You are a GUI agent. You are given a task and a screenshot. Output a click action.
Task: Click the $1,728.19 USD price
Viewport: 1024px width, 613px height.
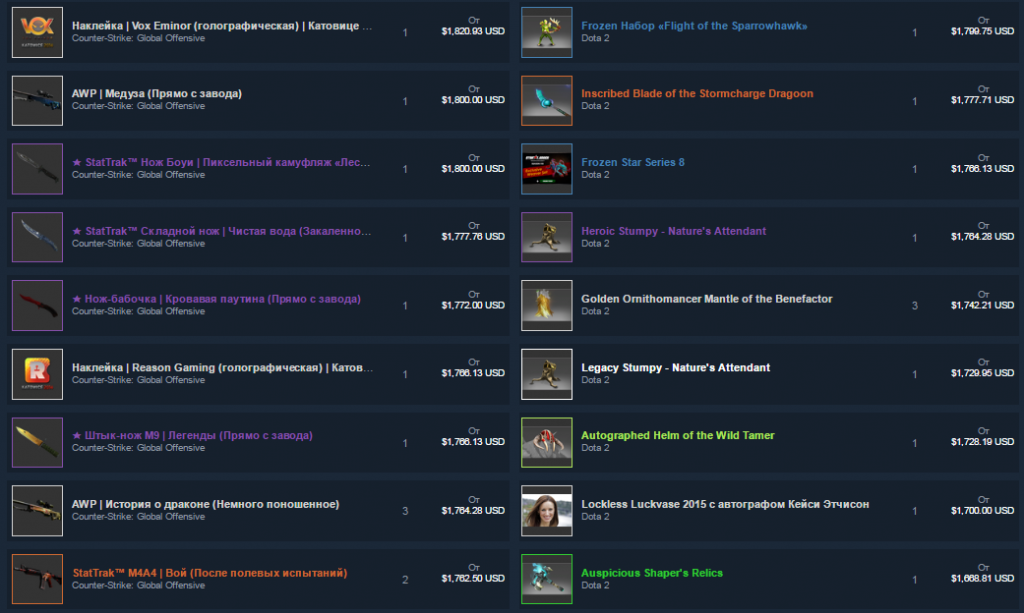click(x=982, y=442)
